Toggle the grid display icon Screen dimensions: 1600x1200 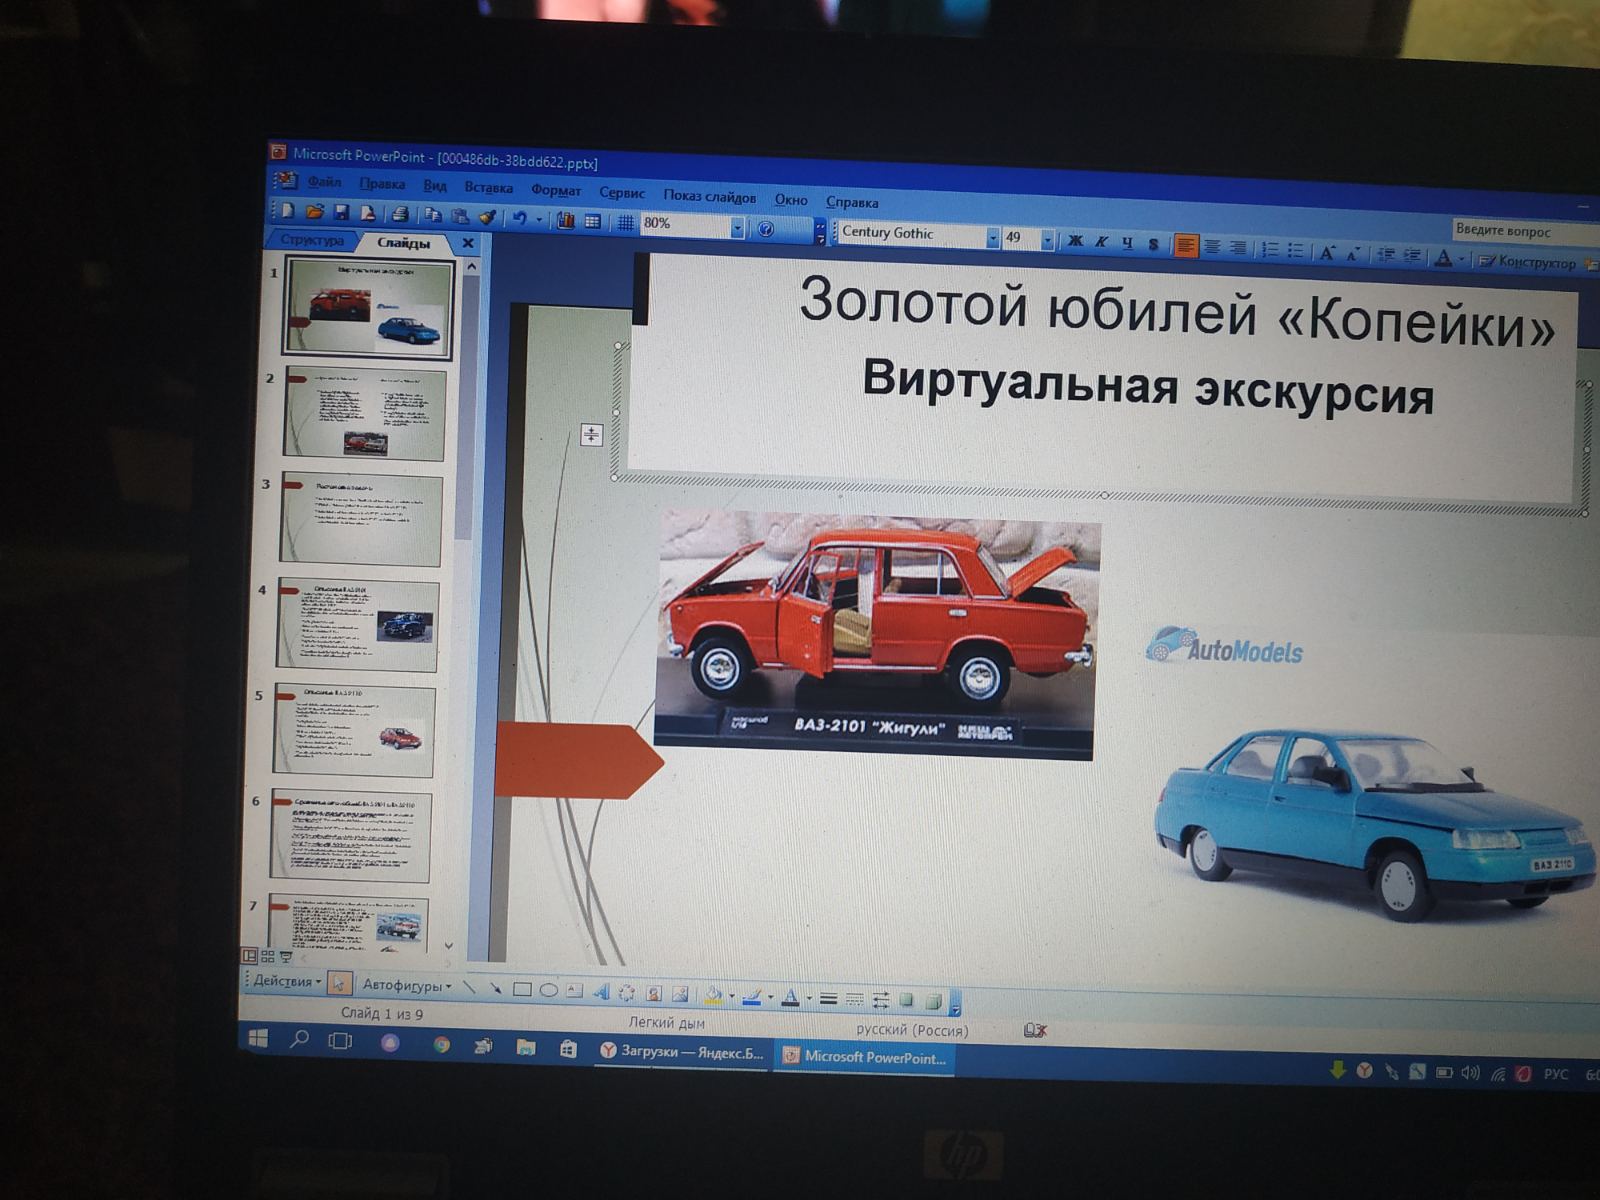point(625,222)
